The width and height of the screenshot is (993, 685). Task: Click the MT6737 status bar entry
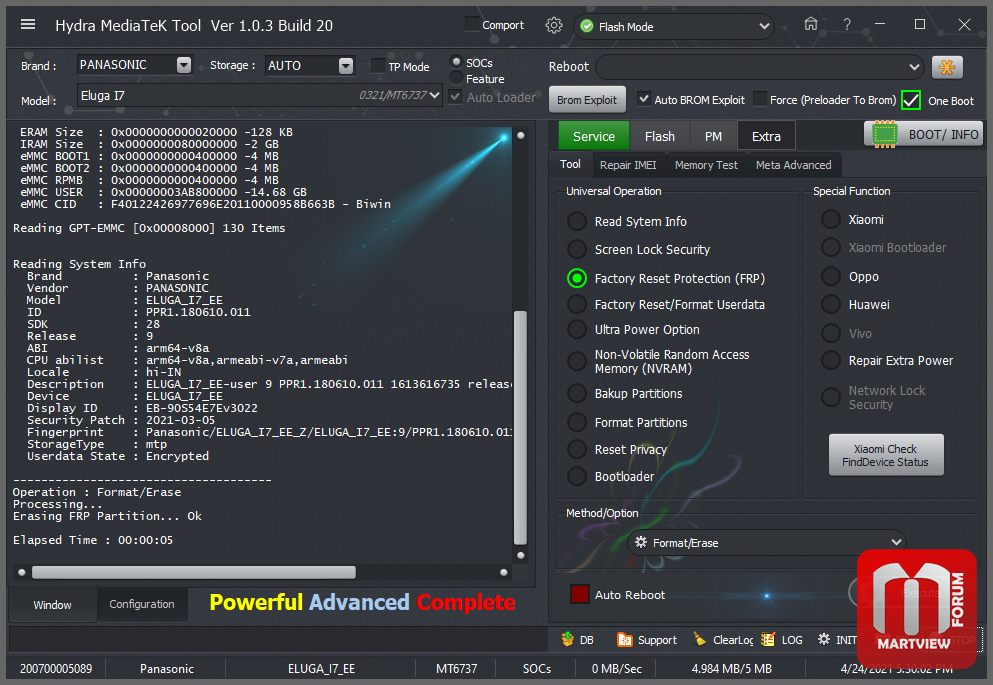tap(456, 669)
